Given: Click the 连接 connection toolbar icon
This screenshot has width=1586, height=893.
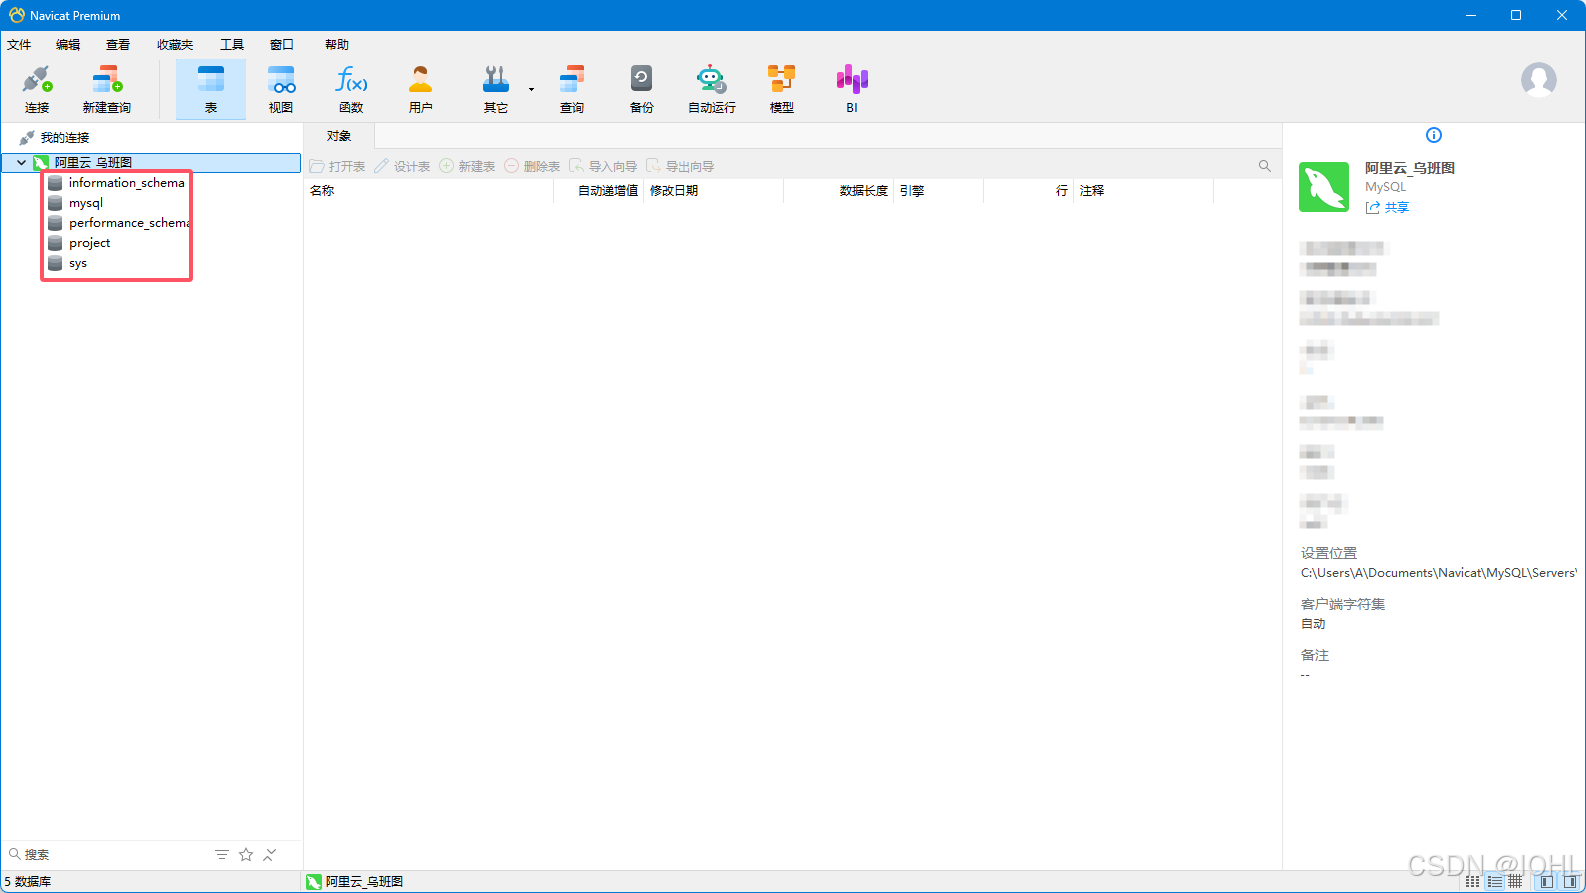Looking at the screenshot, I should point(37,89).
